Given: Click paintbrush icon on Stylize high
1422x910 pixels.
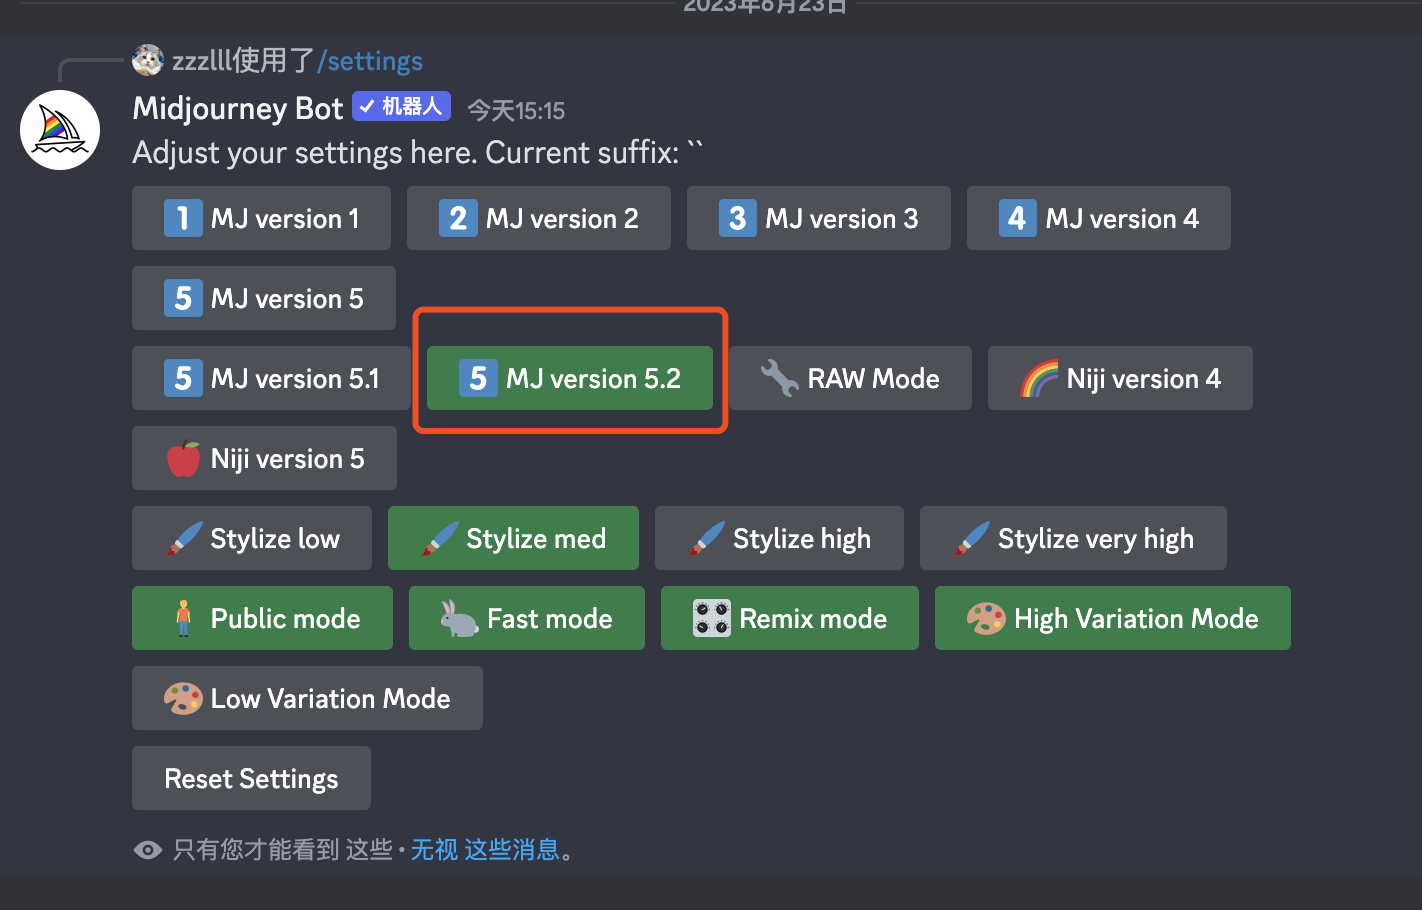Looking at the screenshot, I should click(x=706, y=538).
